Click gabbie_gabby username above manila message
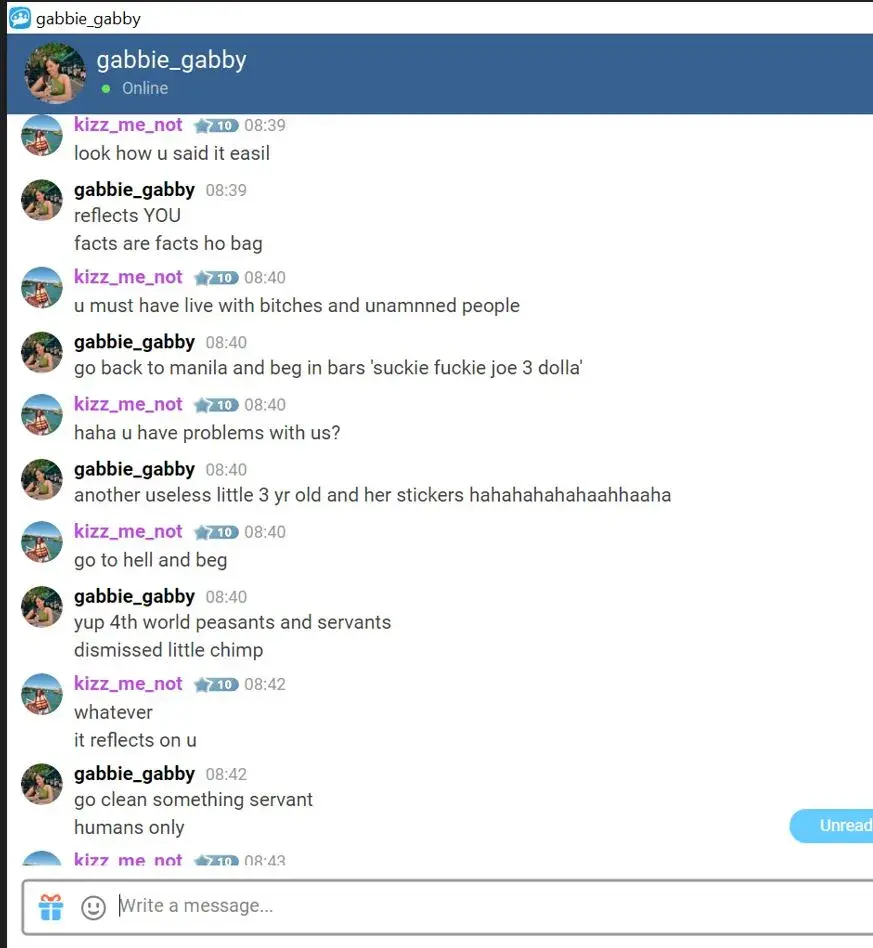 [x=134, y=342]
